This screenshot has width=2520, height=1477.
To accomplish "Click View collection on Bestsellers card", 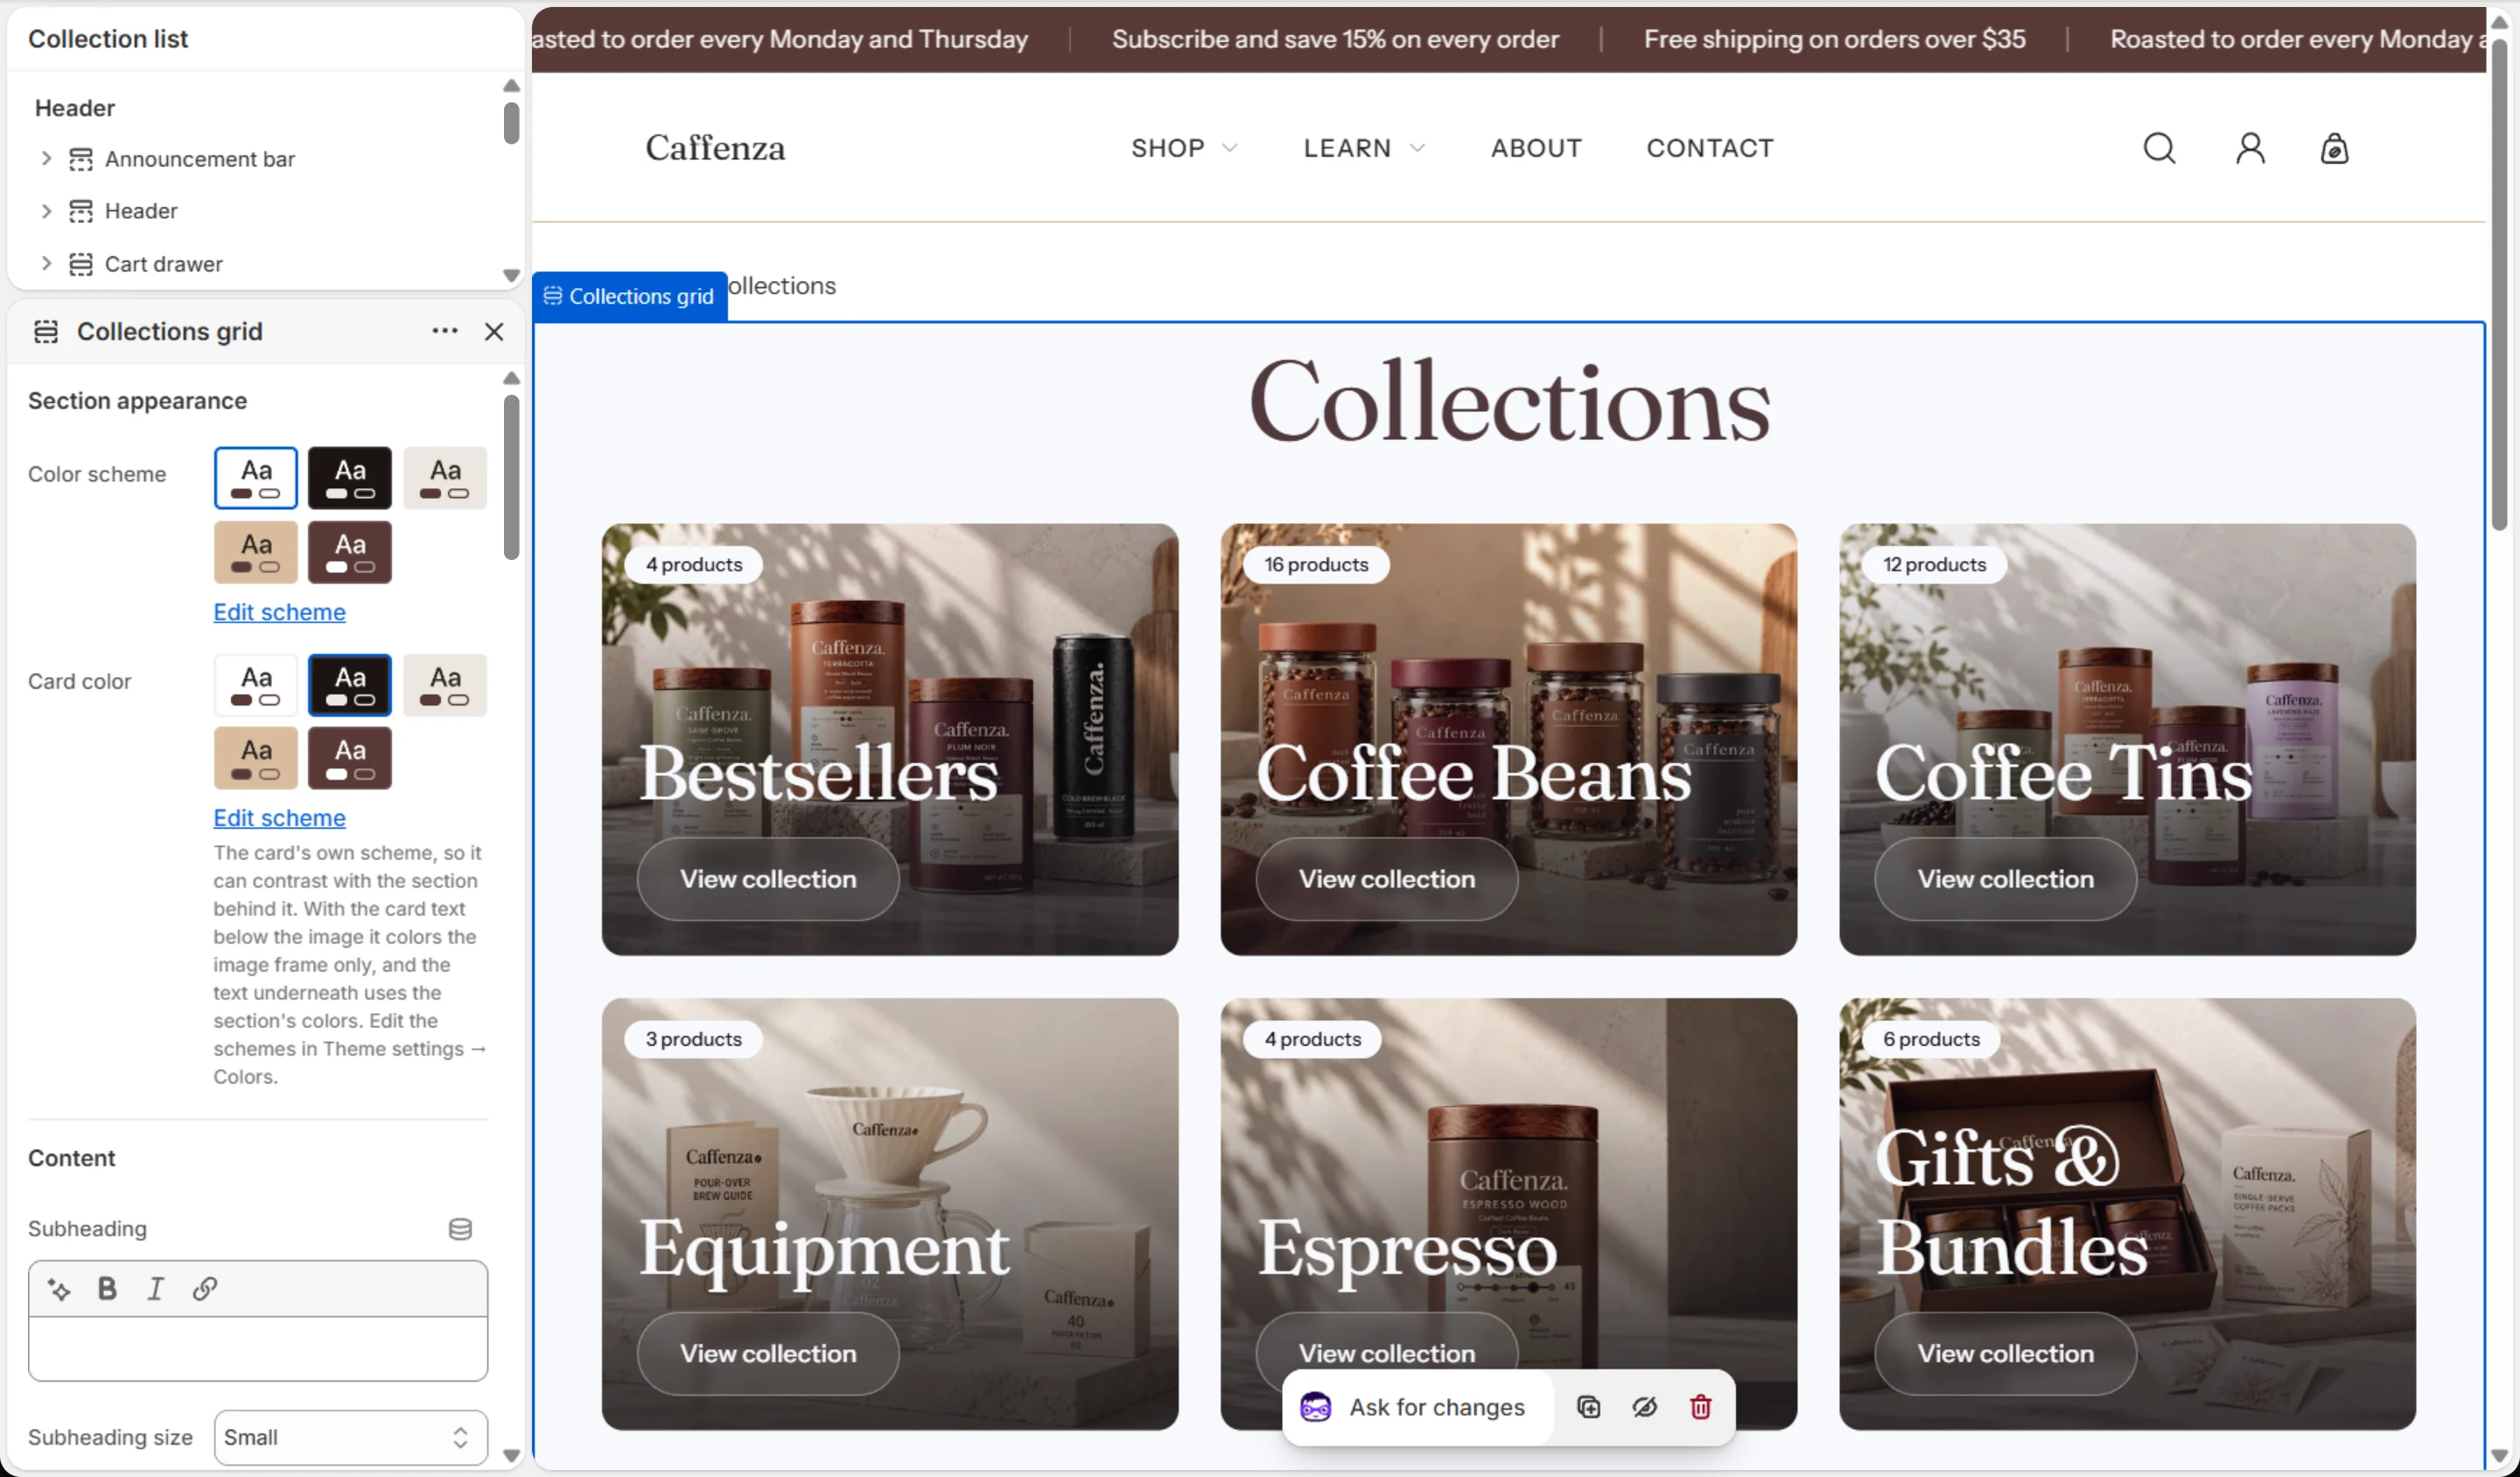I will (x=768, y=879).
